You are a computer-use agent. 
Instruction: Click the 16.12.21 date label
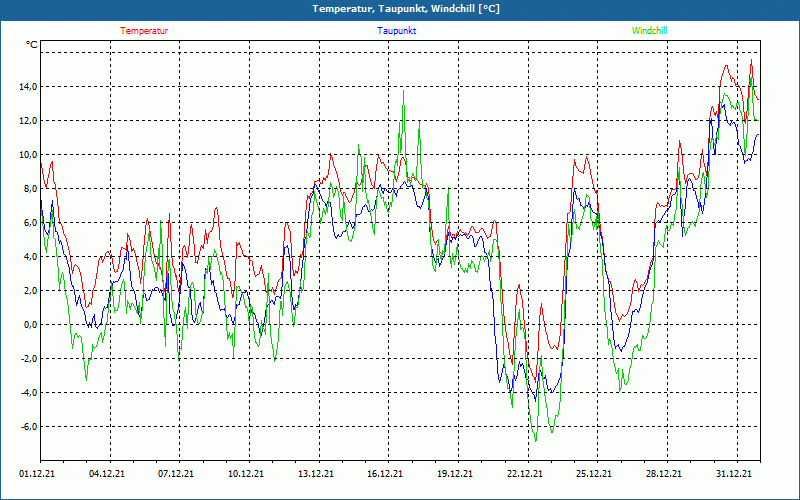point(385,474)
